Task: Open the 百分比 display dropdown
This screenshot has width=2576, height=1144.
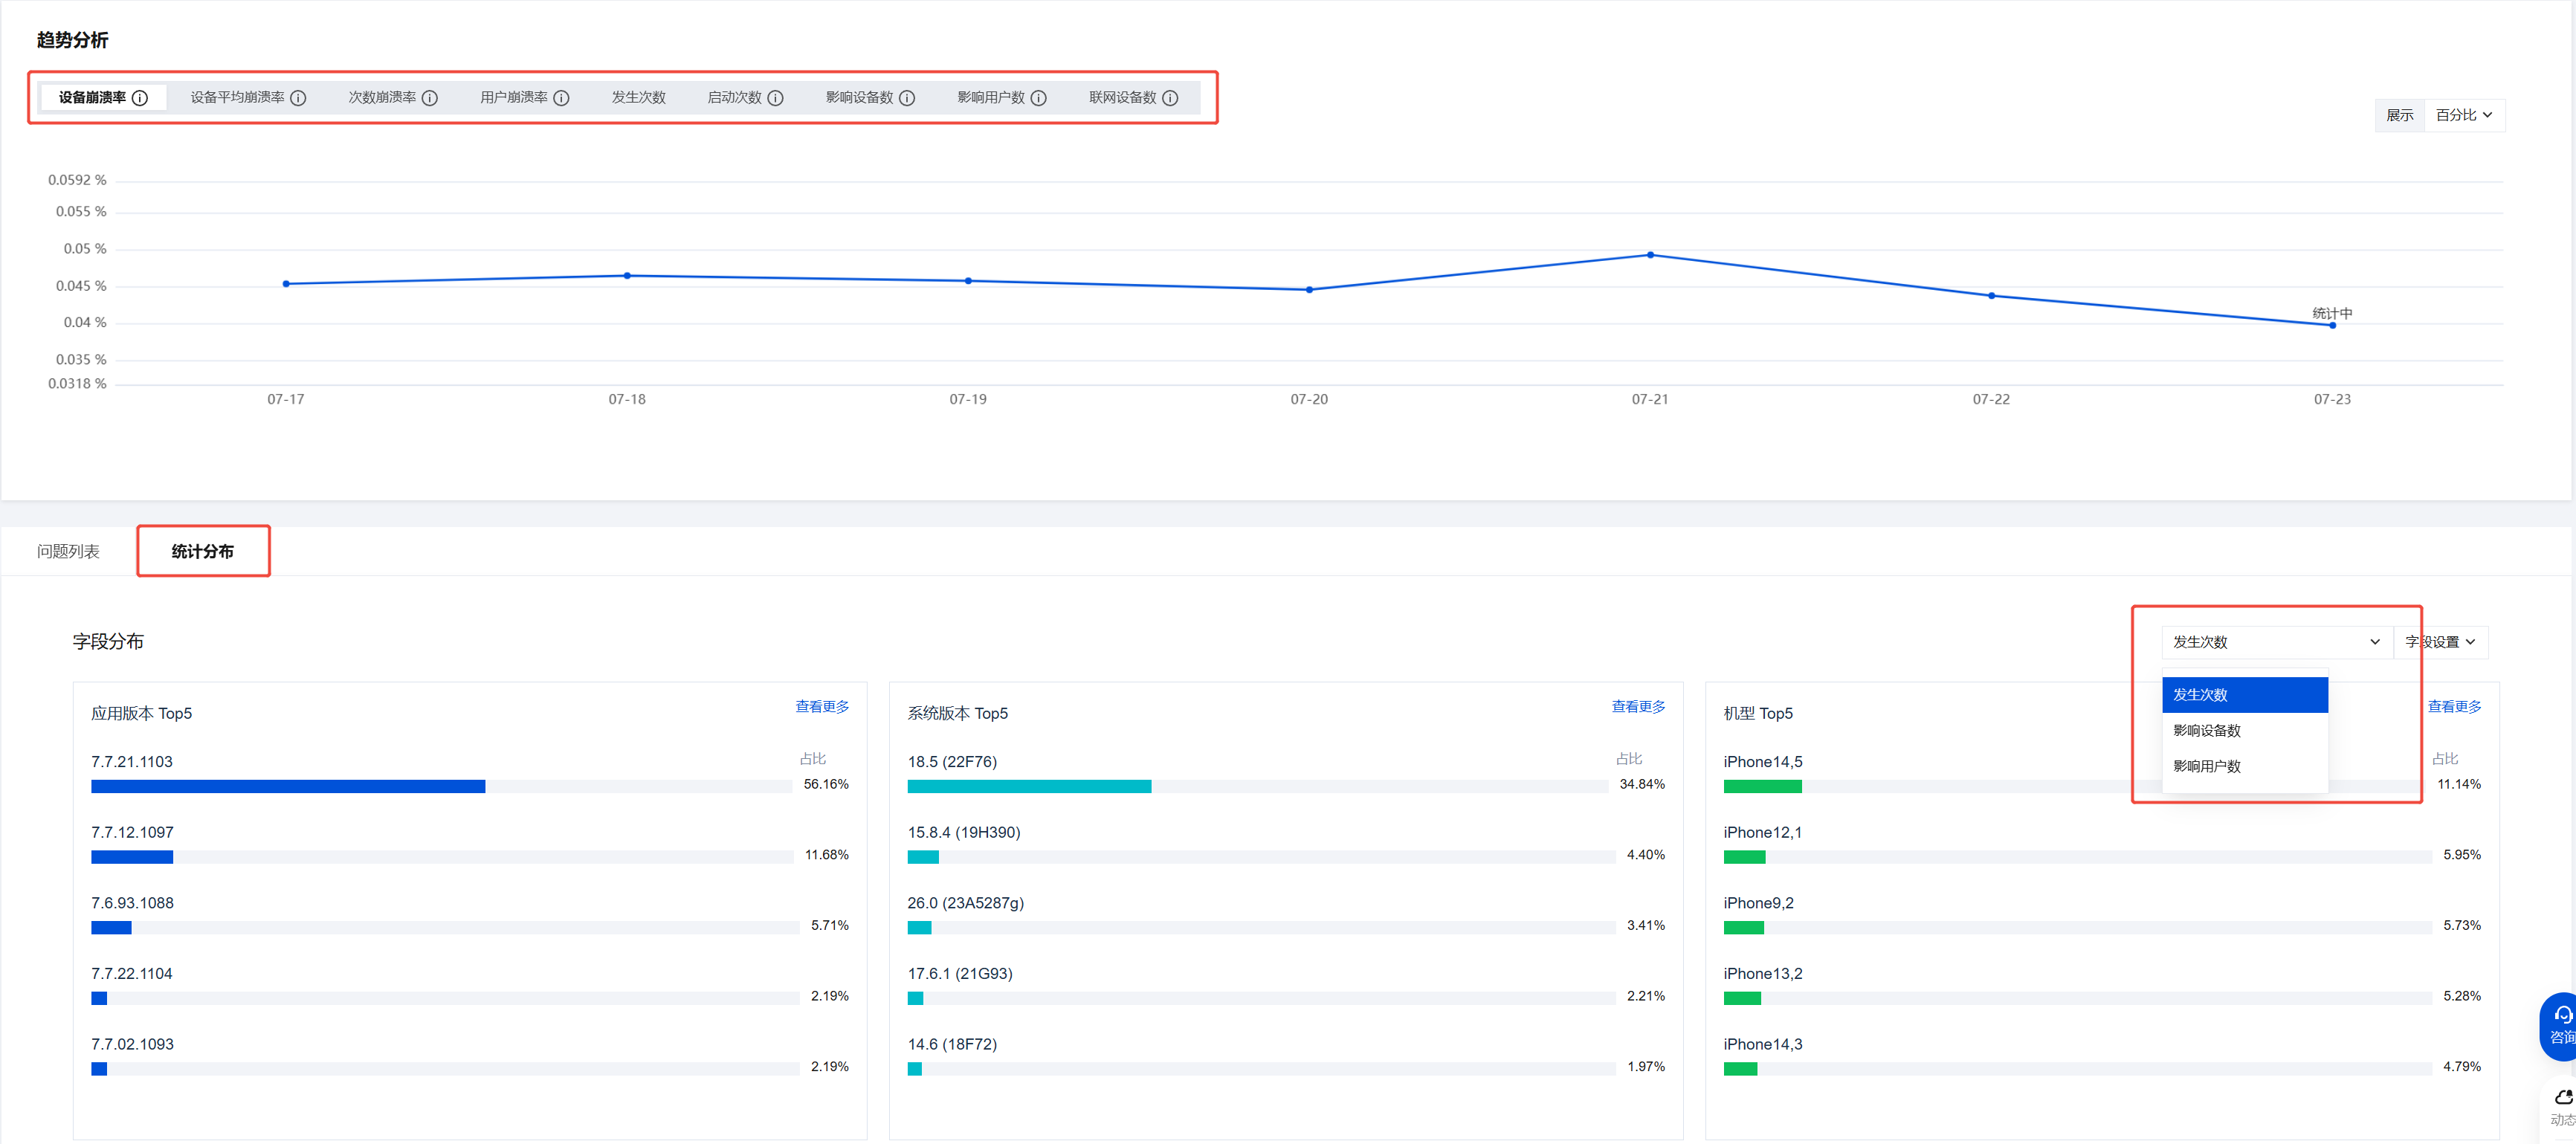Action: (x=2463, y=116)
